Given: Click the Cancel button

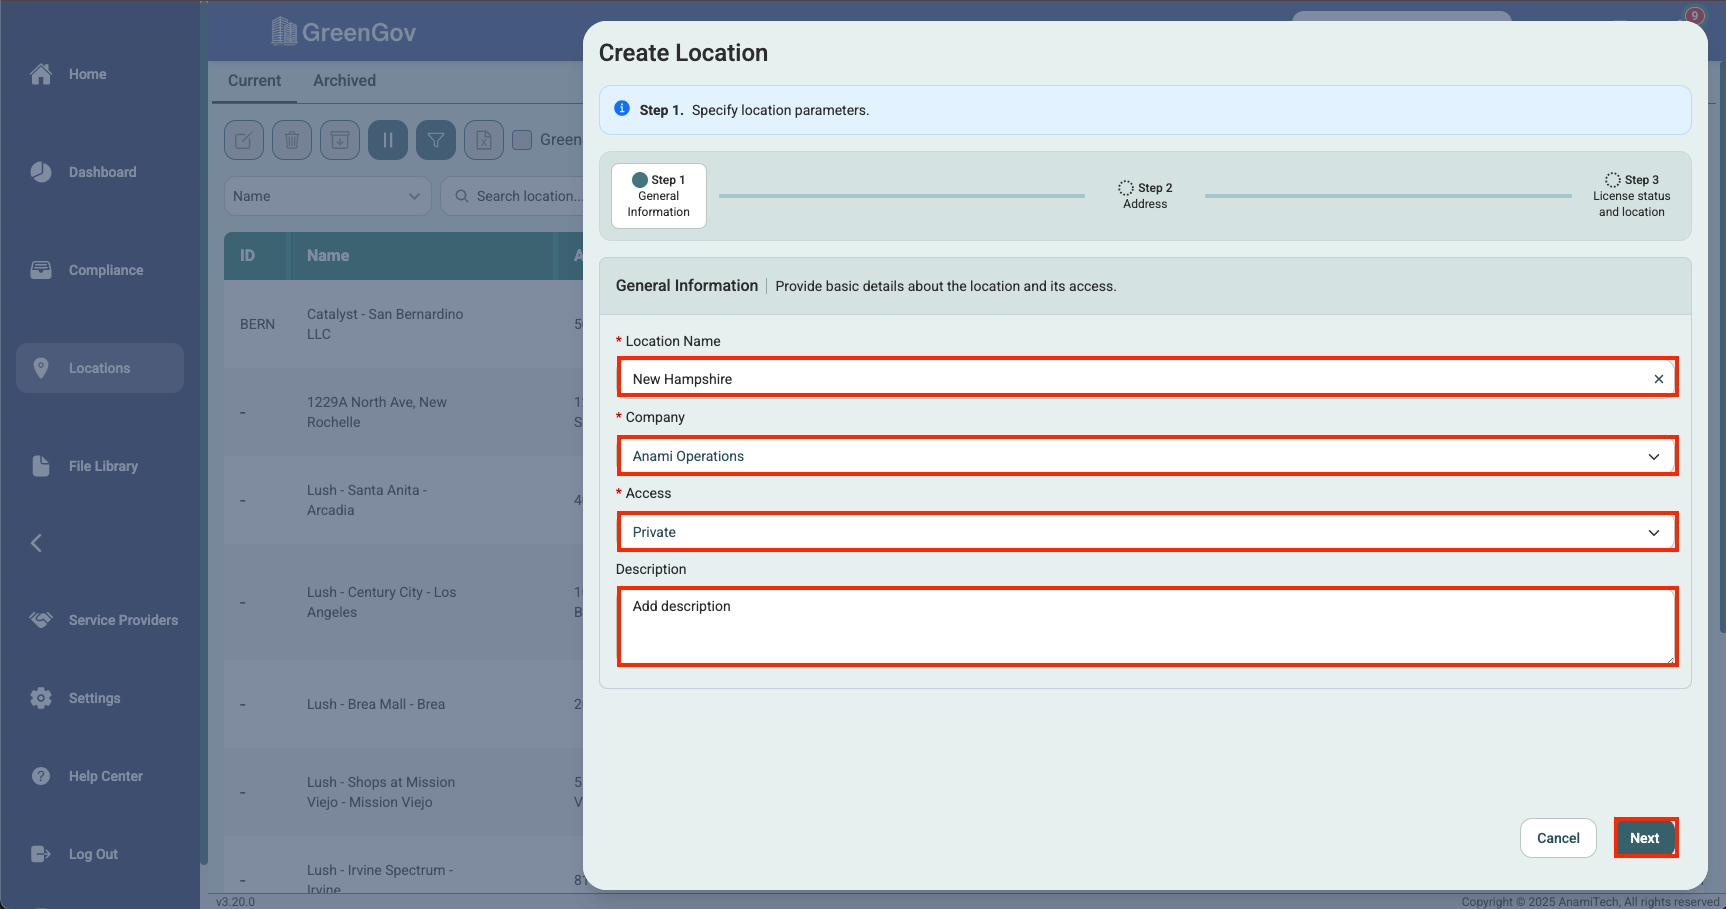Looking at the screenshot, I should tap(1558, 838).
